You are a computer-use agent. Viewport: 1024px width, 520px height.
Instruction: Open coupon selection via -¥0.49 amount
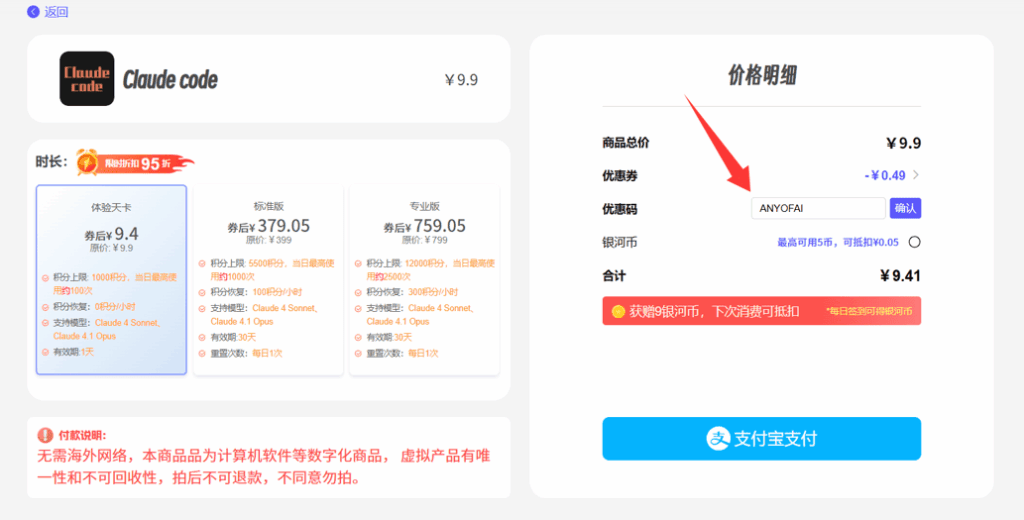(884, 175)
